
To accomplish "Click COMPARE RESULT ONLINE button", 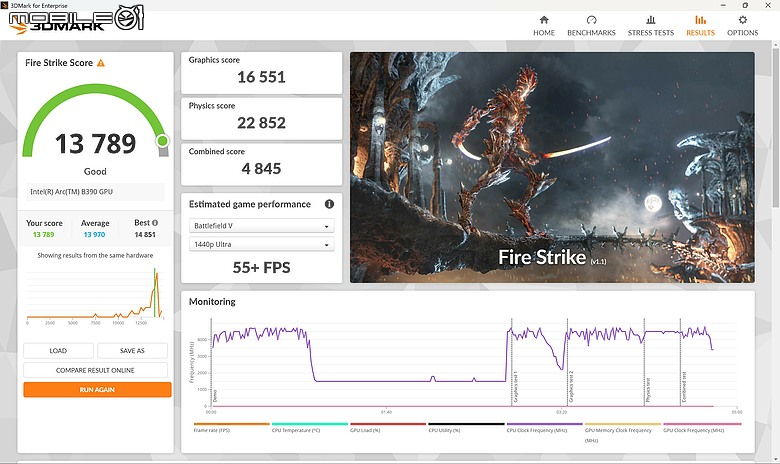I will [x=95, y=370].
